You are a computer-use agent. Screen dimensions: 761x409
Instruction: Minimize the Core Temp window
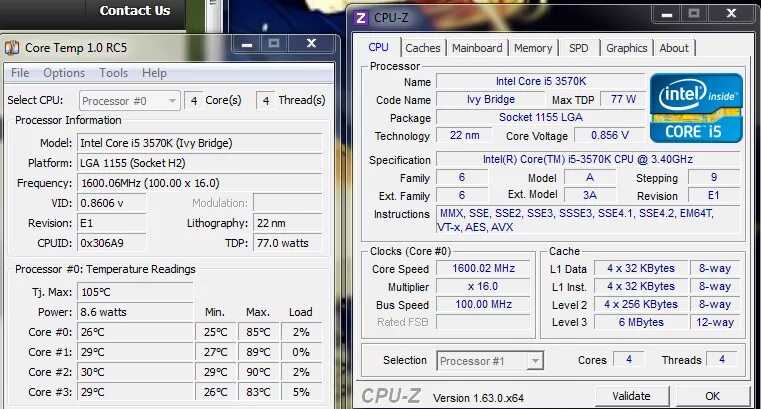point(248,44)
